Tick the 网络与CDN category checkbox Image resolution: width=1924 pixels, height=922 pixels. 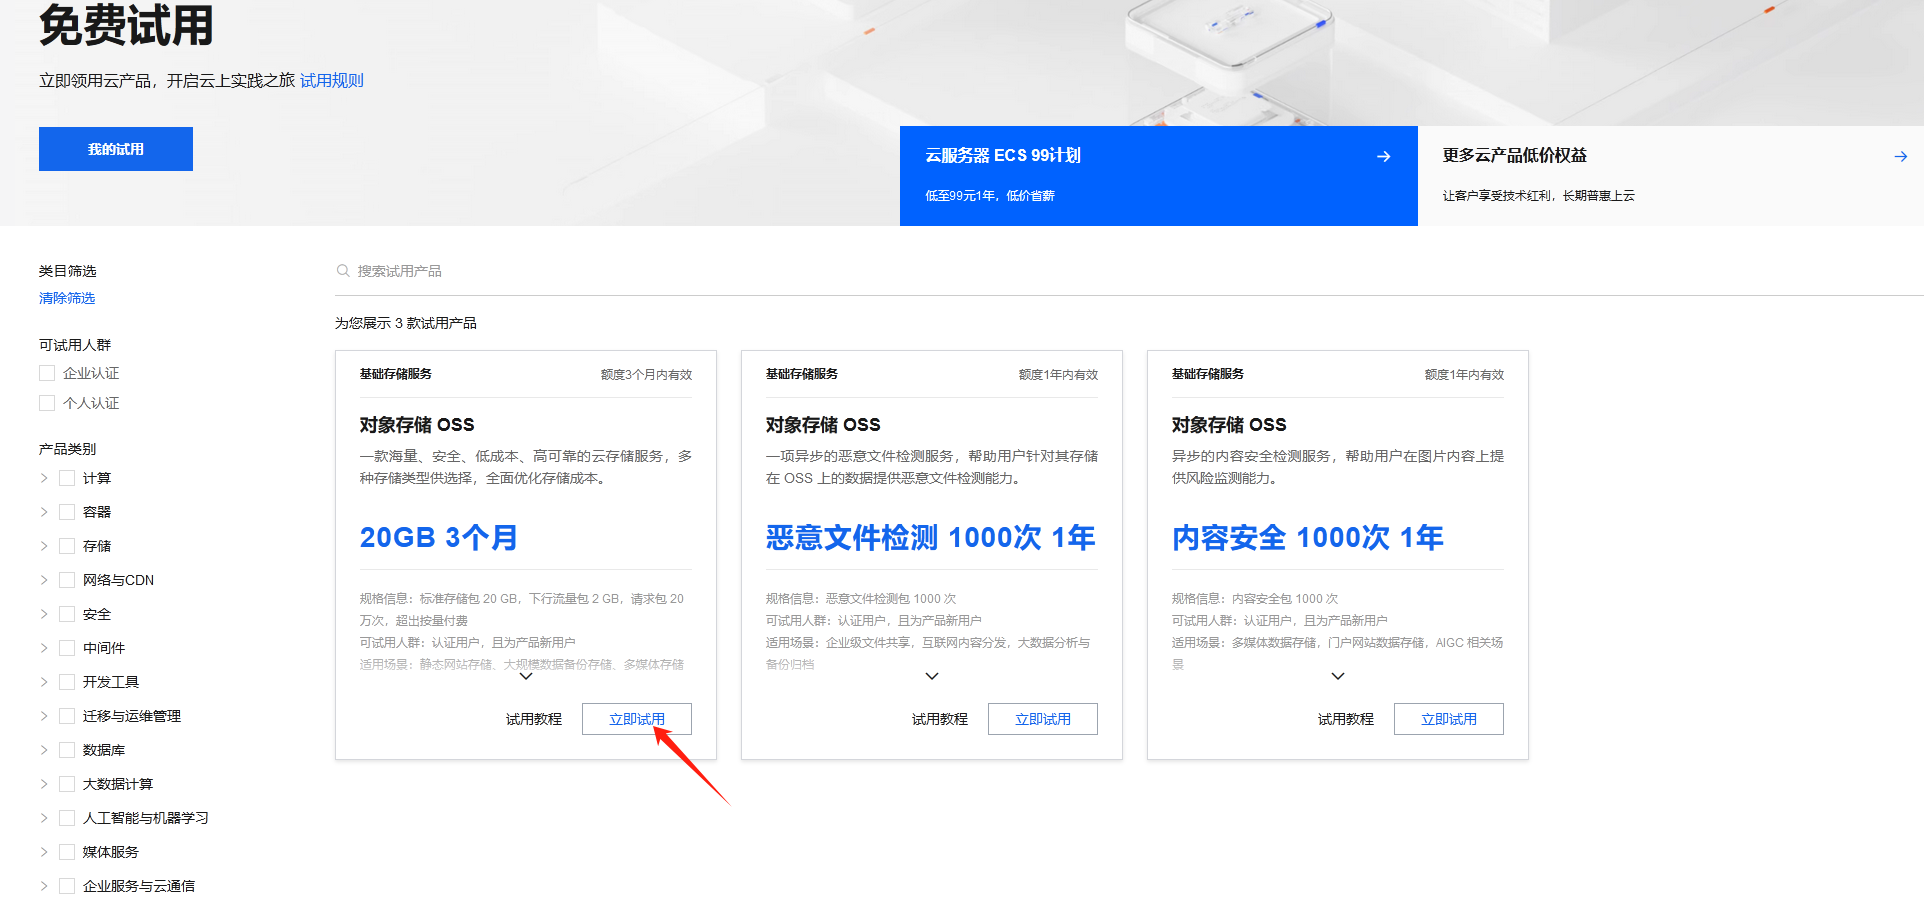(x=67, y=580)
